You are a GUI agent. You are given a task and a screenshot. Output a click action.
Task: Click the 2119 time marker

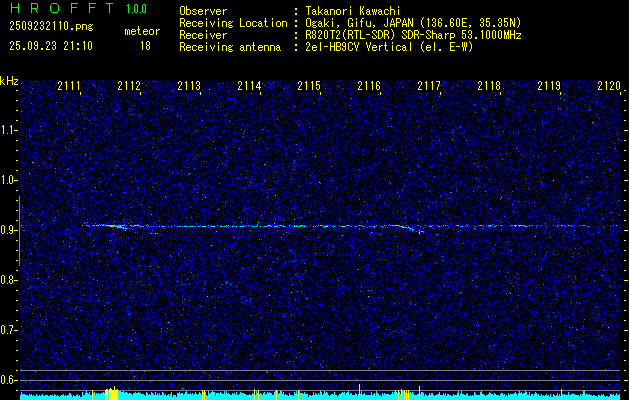coord(549,85)
